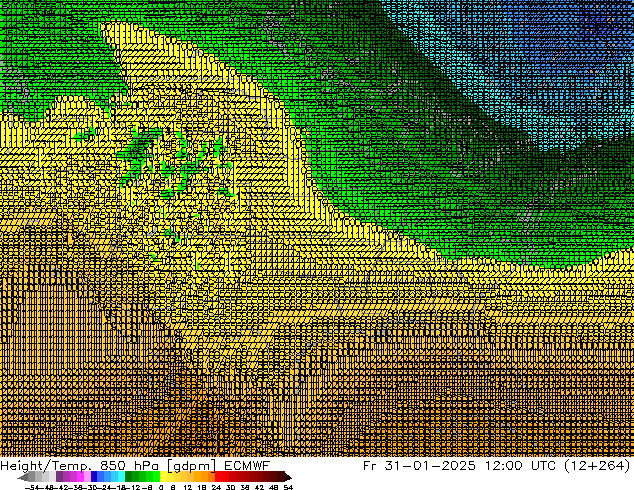The image size is (634, 490).
Task: Click the '12:00 UTC' time text
Action: pos(521,465)
